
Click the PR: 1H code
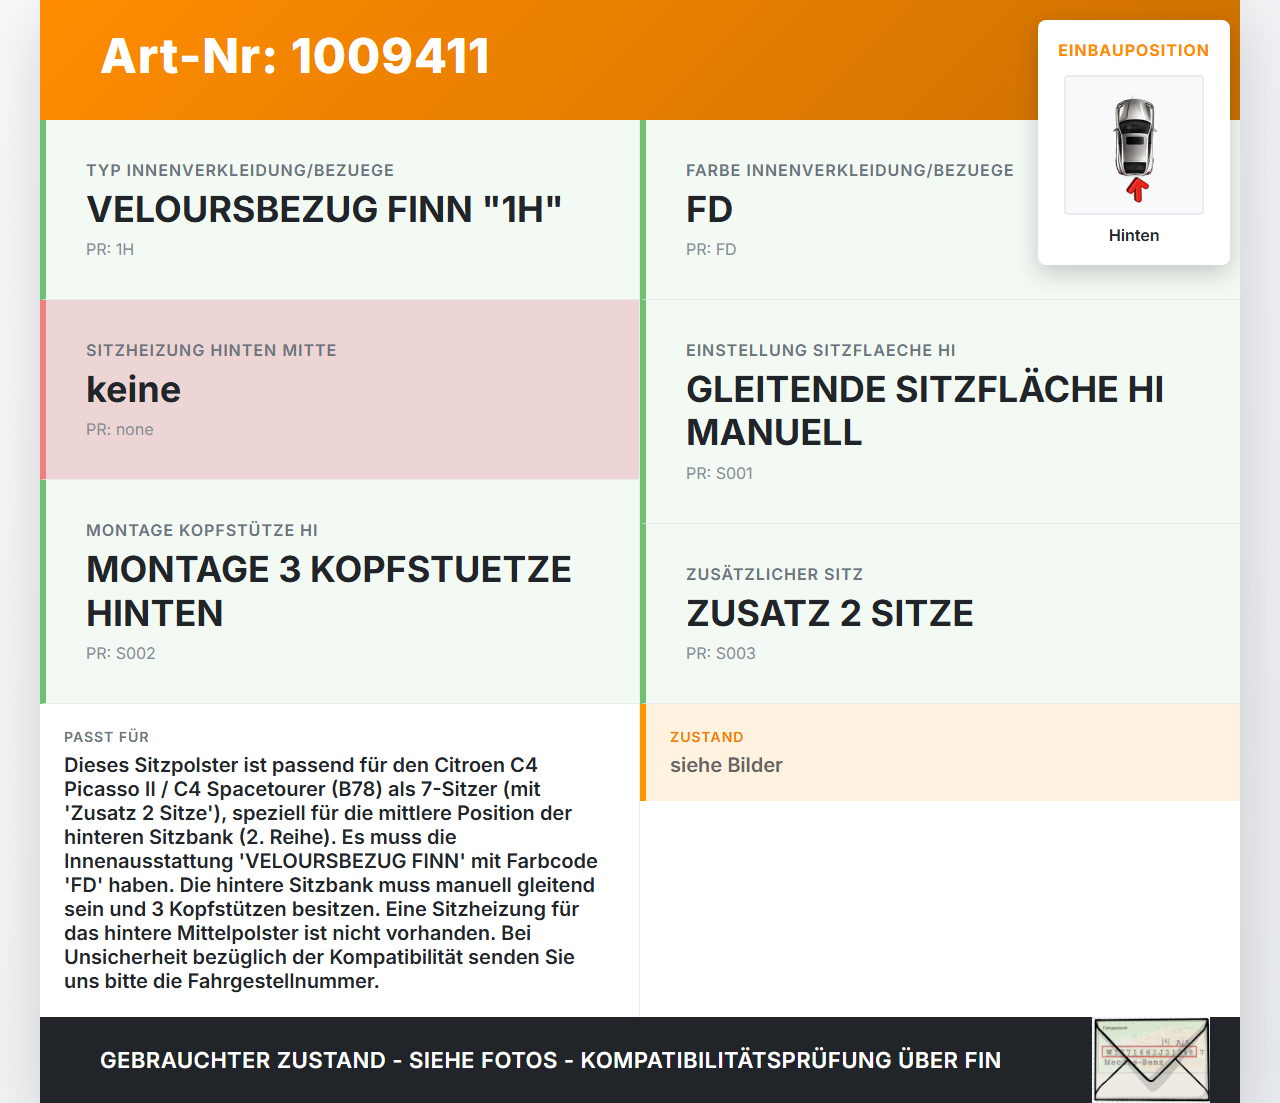point(110,249)
